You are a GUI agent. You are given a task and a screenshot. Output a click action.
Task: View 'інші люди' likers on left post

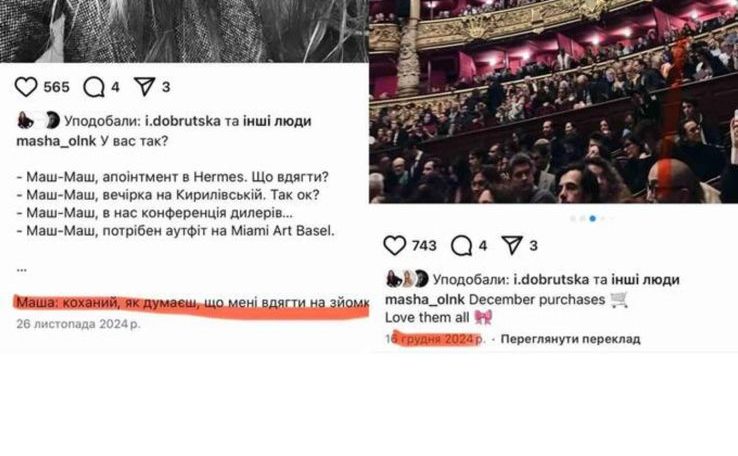click(277, 121)
